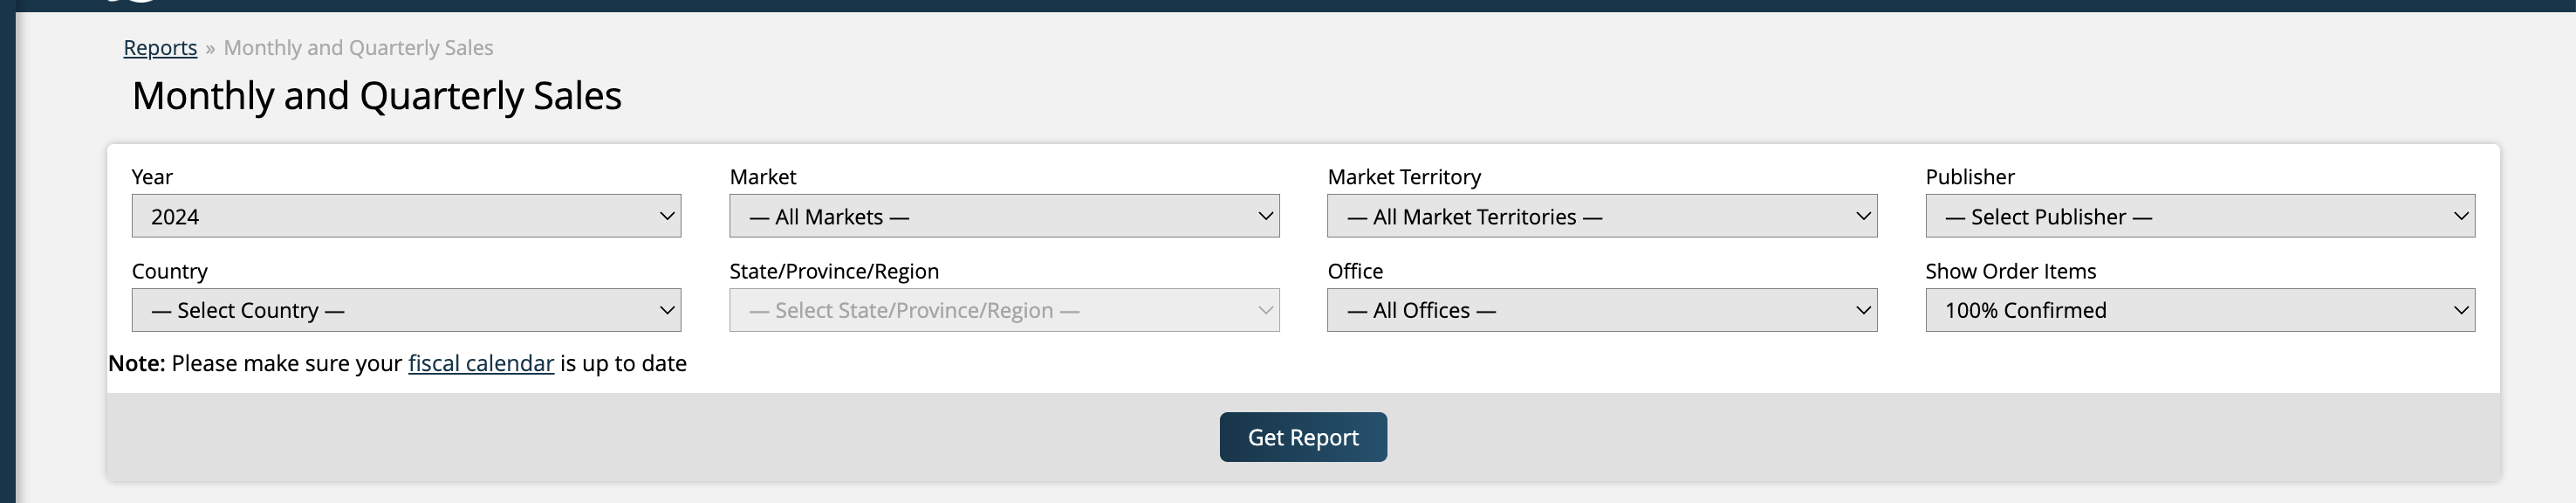This screenshot has height=503, width=2576.
Task: Click the Publisher field label
Action: click(1969, 177)
